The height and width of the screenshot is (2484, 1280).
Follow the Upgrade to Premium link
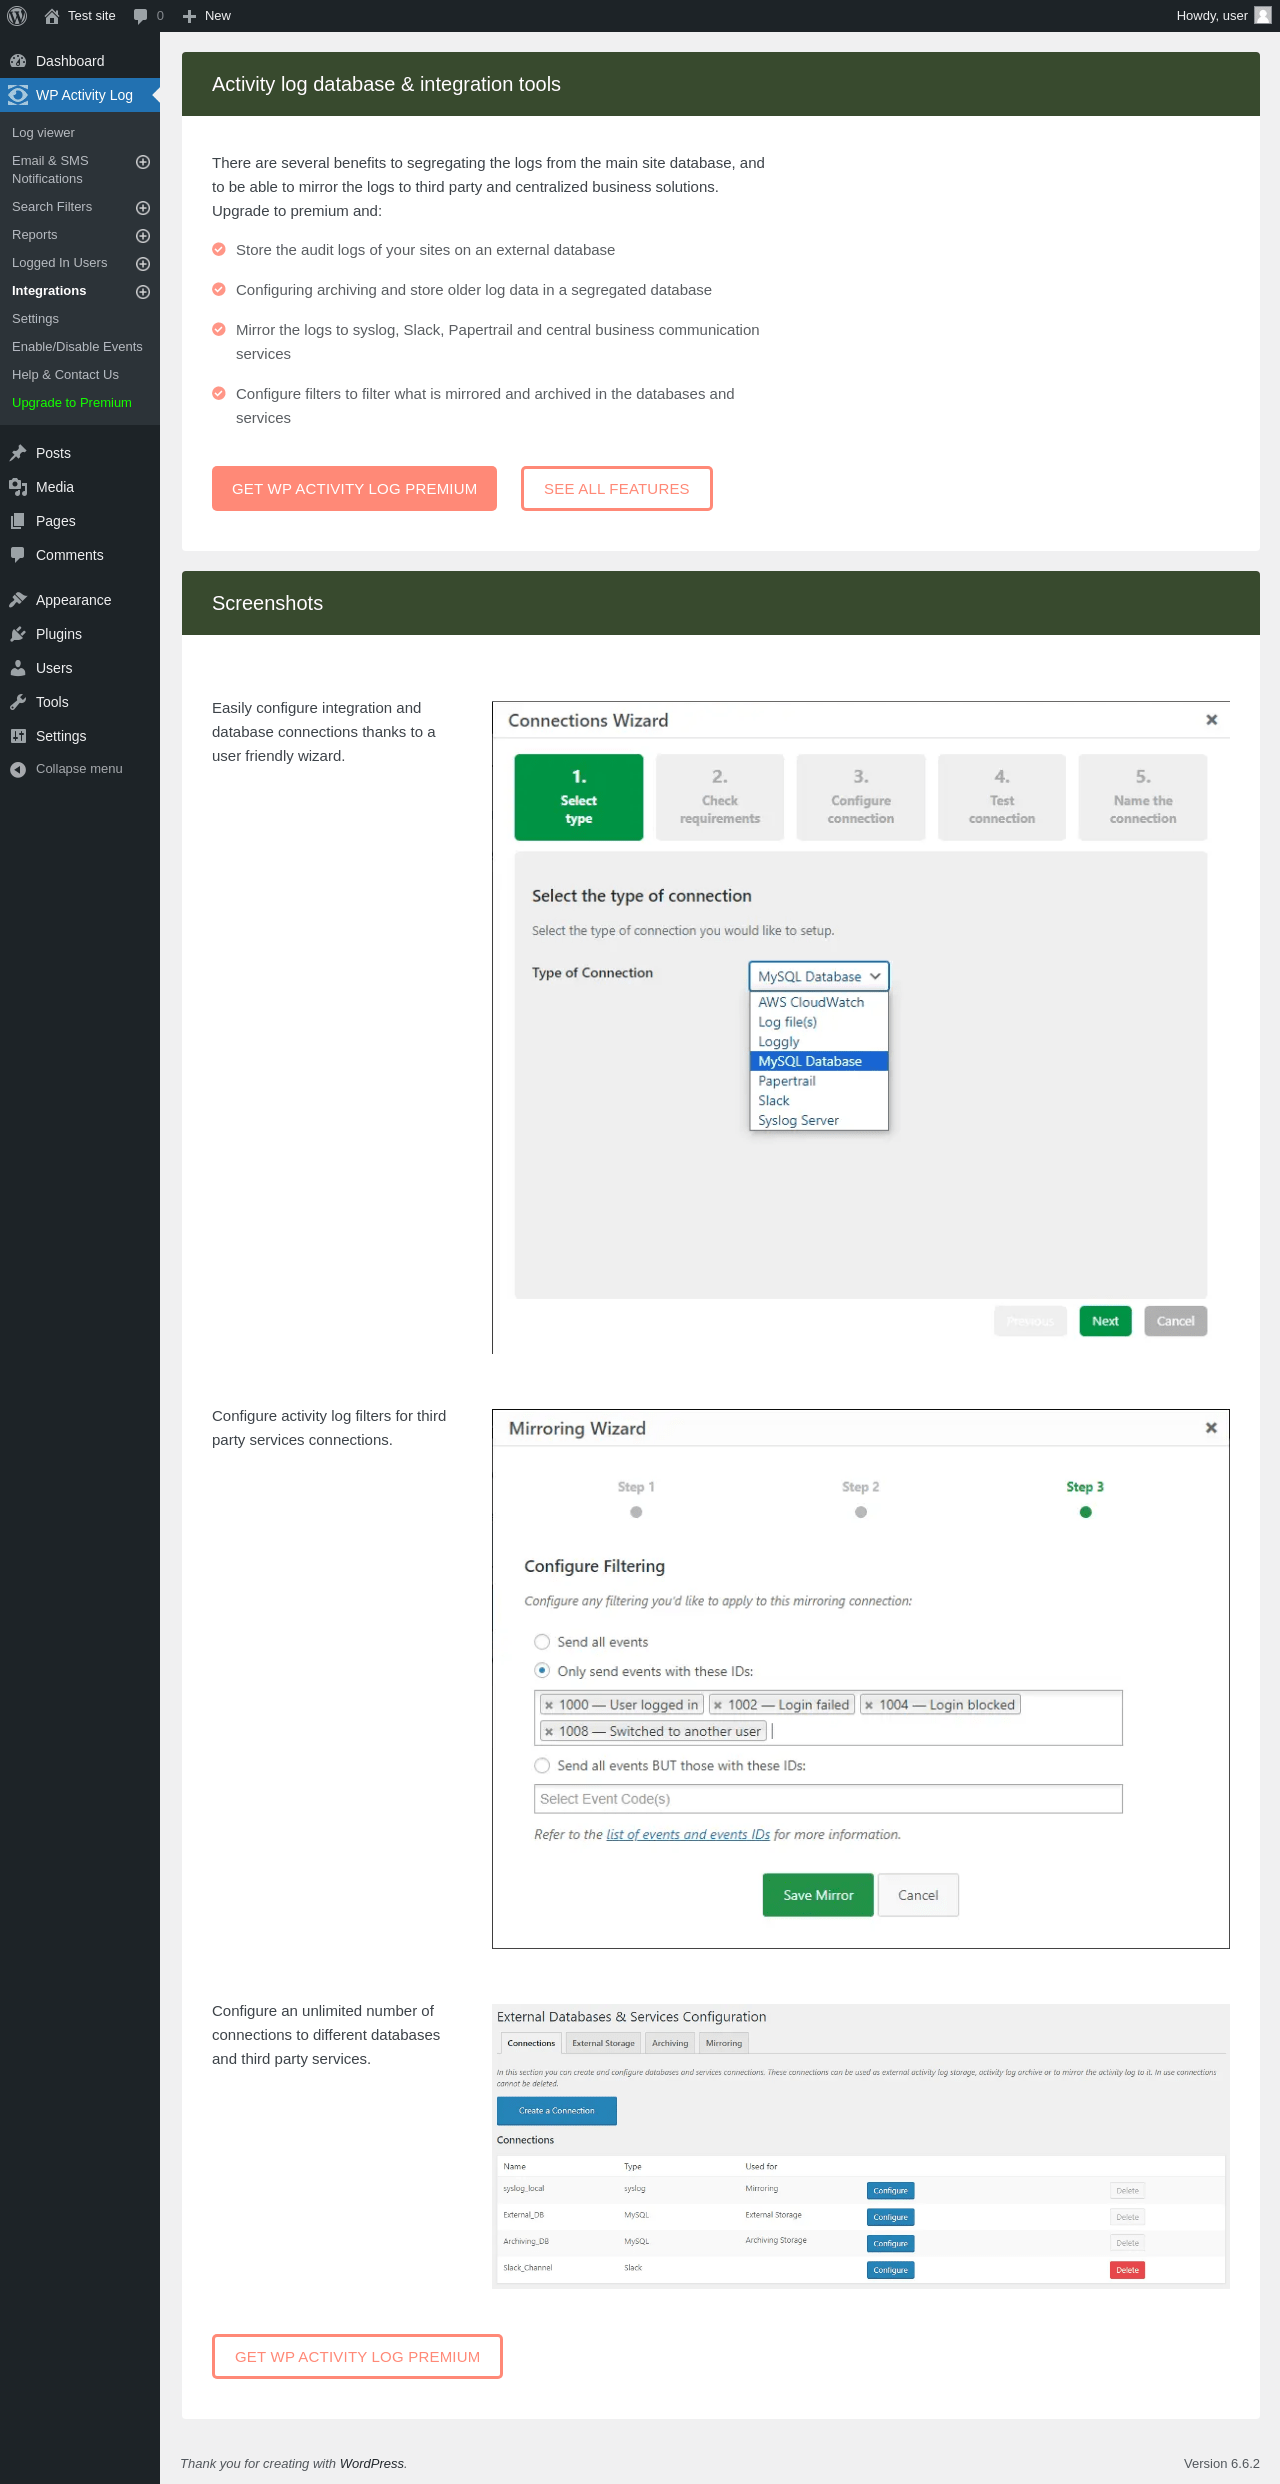click(x=72, y=403)
